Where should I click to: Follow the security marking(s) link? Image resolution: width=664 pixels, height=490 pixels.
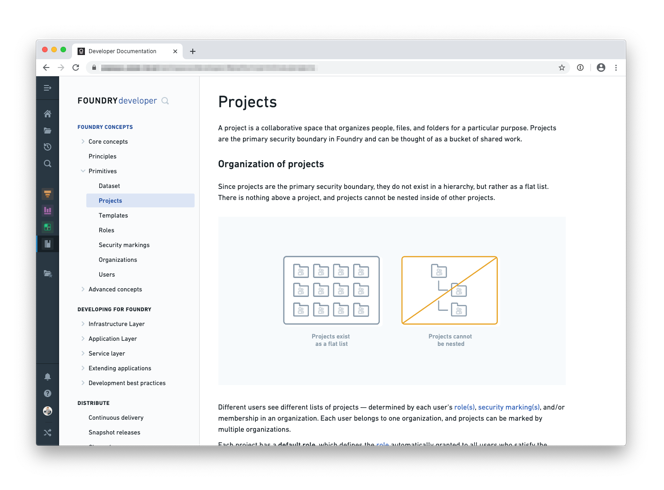tap(509, 407)
